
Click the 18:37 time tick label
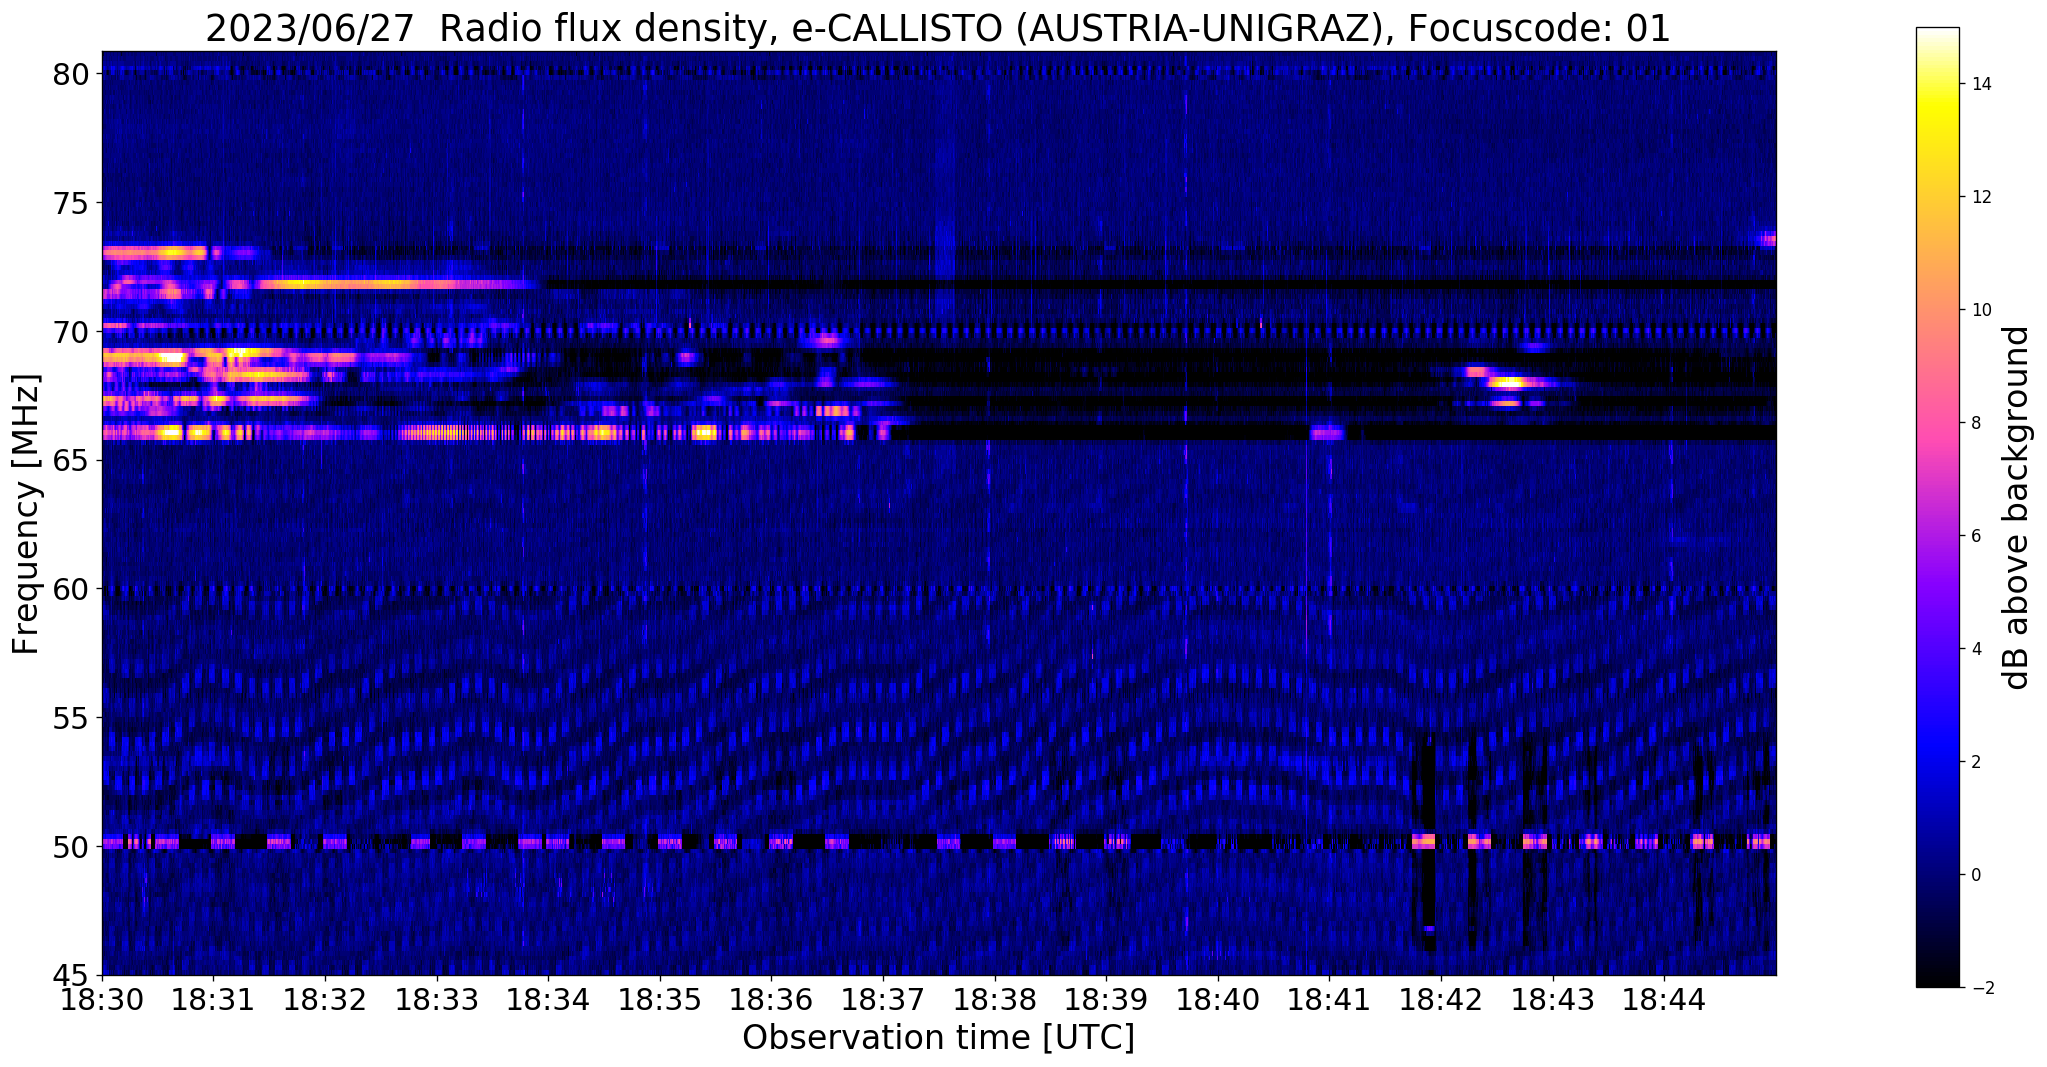coord(883,999)
